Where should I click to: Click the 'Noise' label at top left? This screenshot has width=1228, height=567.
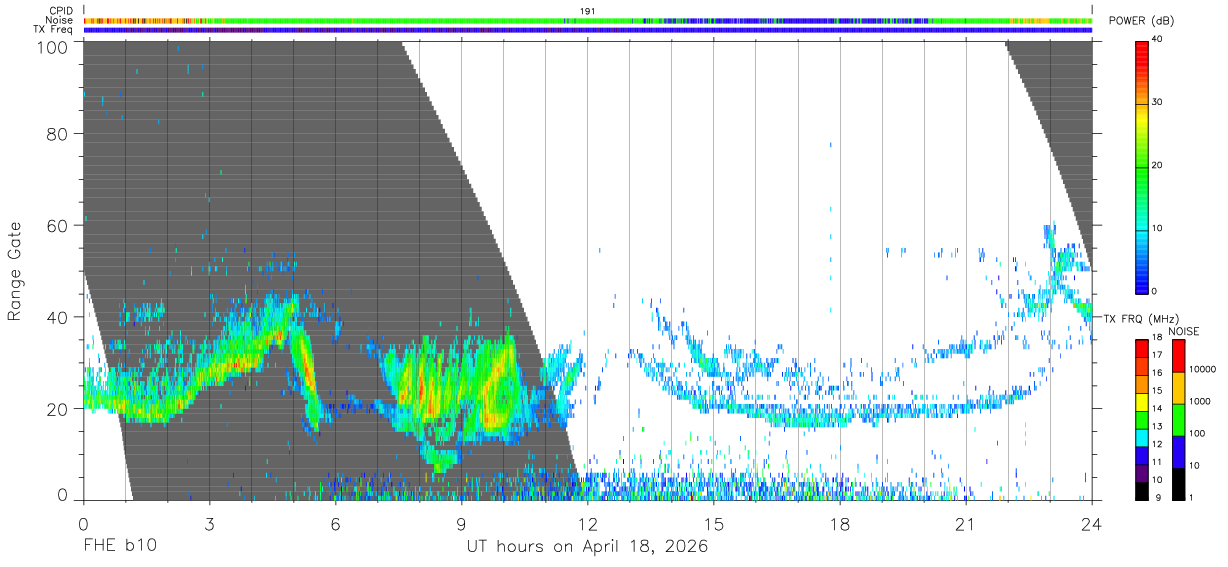(59, 20)
